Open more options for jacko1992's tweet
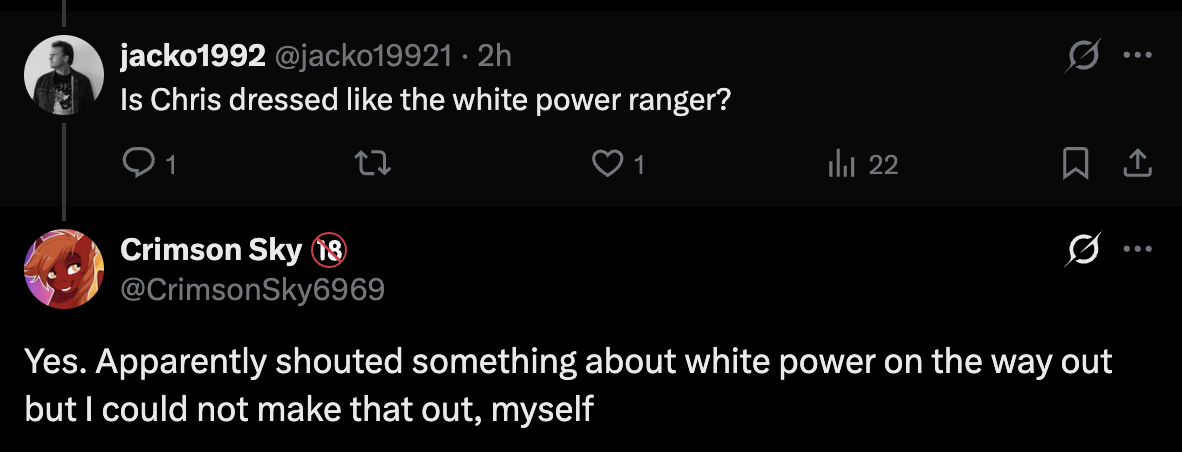Viewport: 1182px width, 452px height. tap(1137, 56)
